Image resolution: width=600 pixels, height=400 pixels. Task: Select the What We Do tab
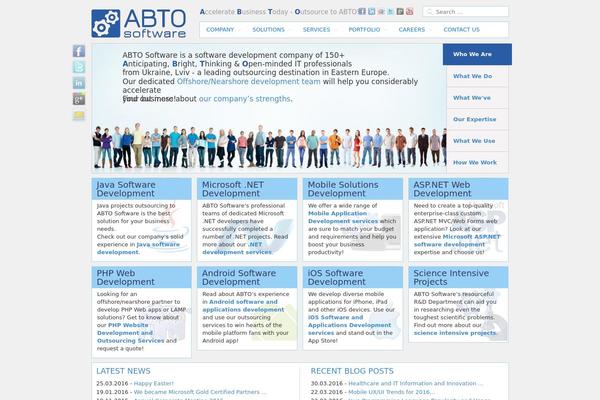478,76
